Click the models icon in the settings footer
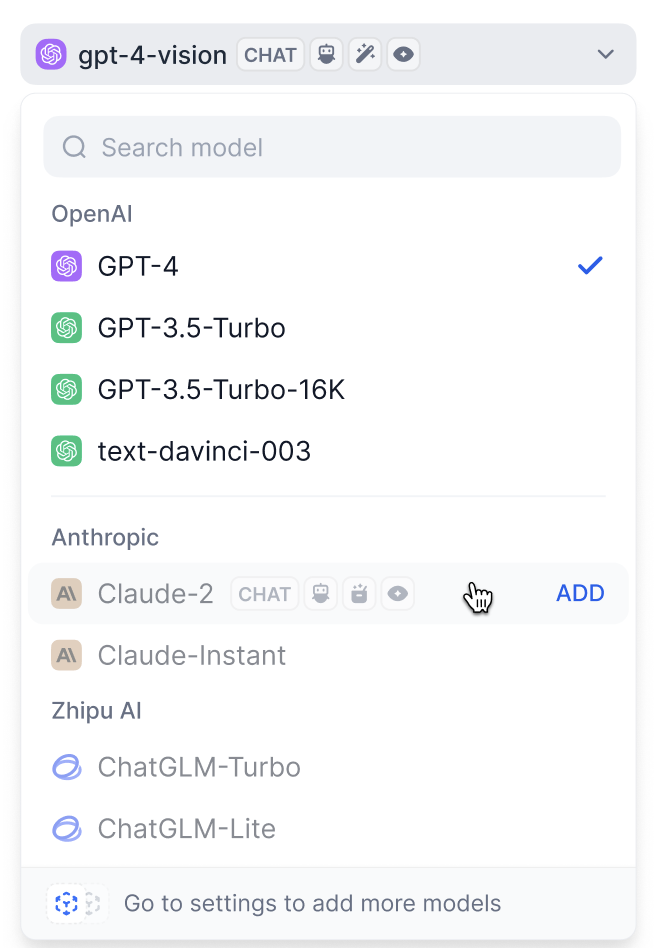Screen dimensions: 664x948 pos(67,904)
